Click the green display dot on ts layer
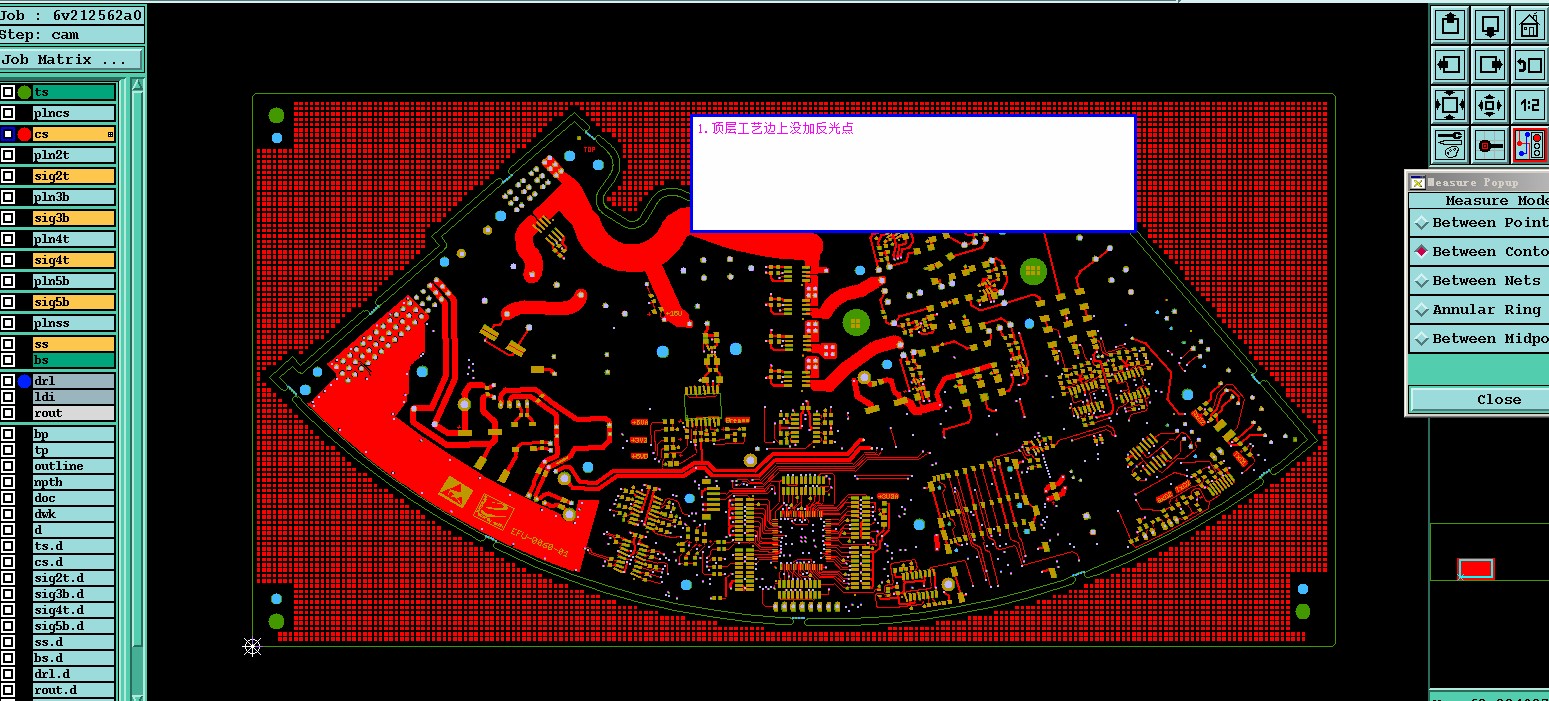The height and width of the screenshot is (701, 1549). (x=25, y=92)
